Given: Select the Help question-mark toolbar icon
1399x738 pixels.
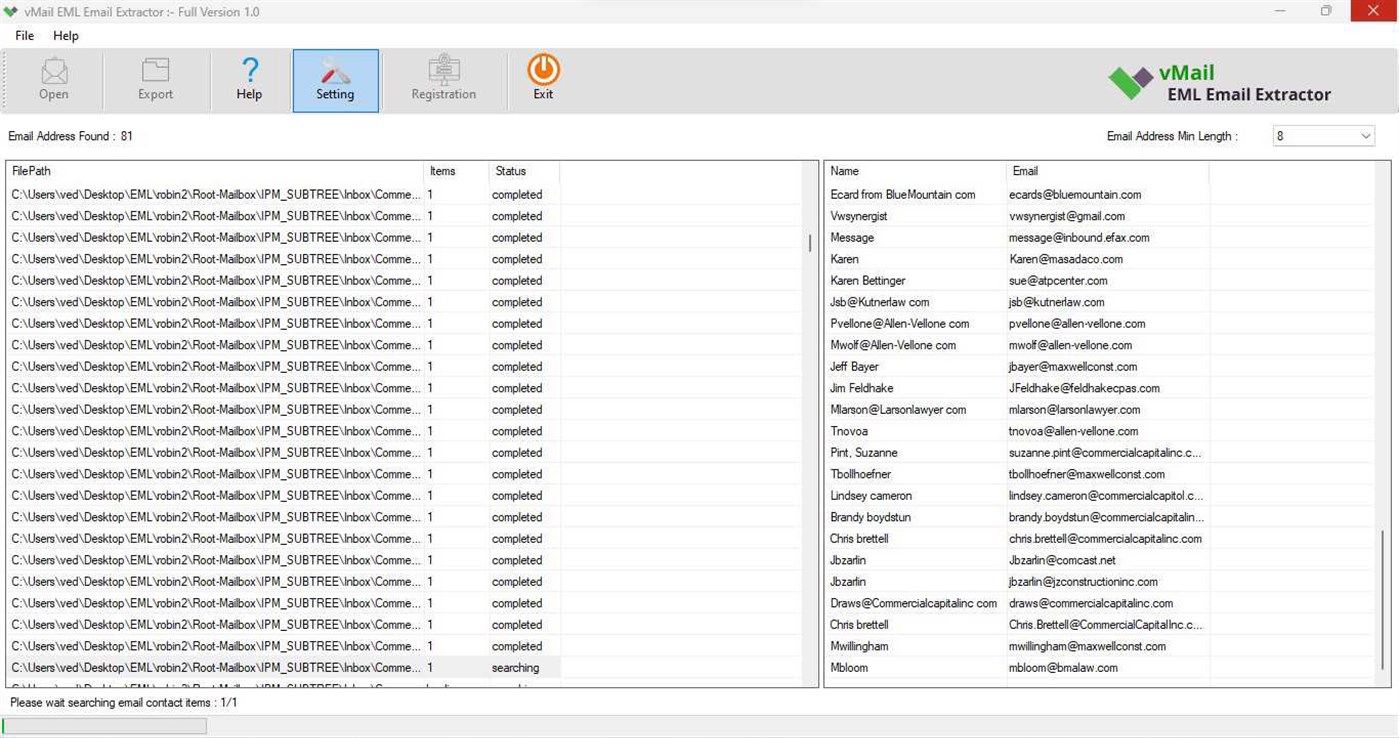Looking at the screenshot, I should point(248,78).
